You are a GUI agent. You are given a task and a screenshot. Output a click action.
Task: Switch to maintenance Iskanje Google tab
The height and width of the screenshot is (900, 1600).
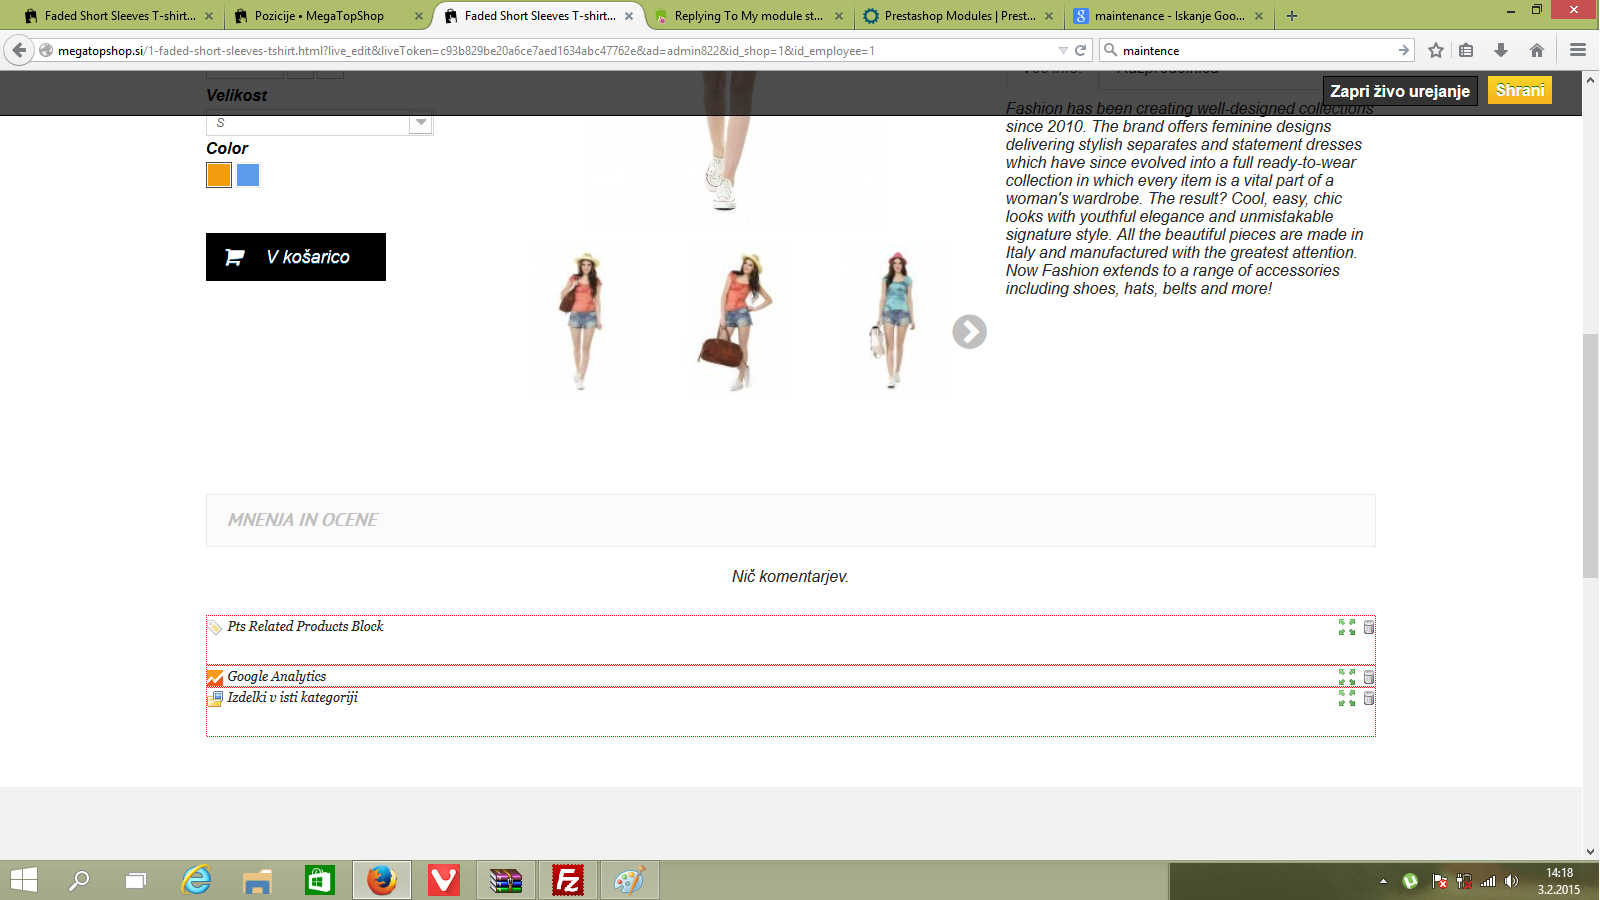pyautogui.click(x=1168, y=16)
